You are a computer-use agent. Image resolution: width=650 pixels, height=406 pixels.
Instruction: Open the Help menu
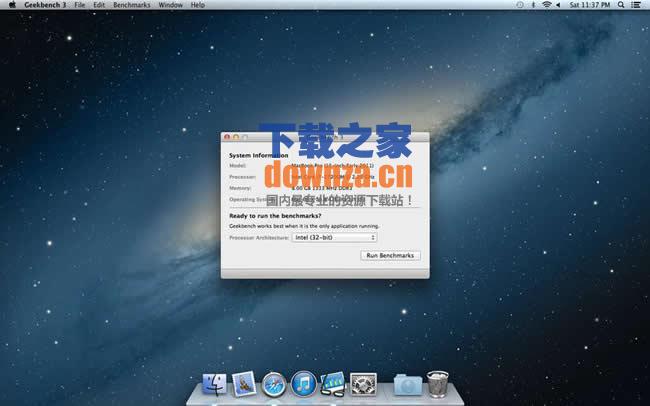click(x=198, y=5)
